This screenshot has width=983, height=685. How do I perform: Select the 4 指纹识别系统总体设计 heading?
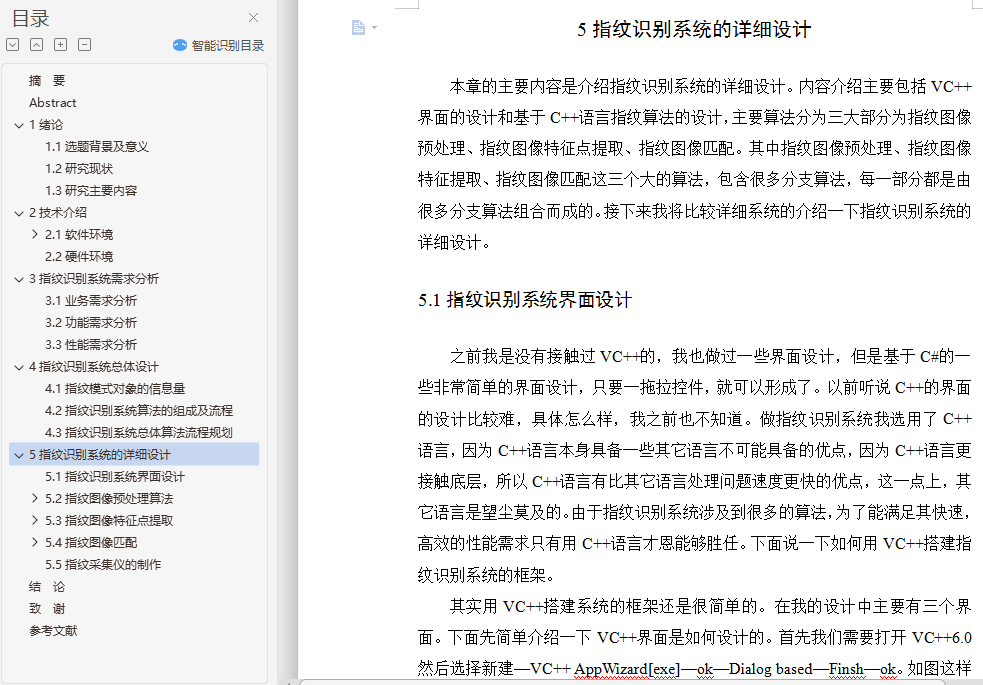[x=94, y=367]
